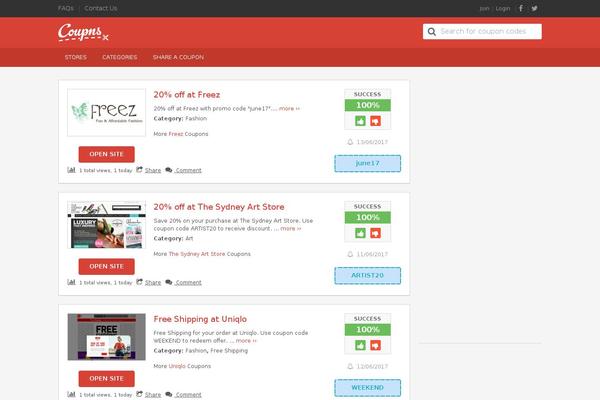
Task: Open site for the Sydney Art Store coupon
Action: point(106,266)
